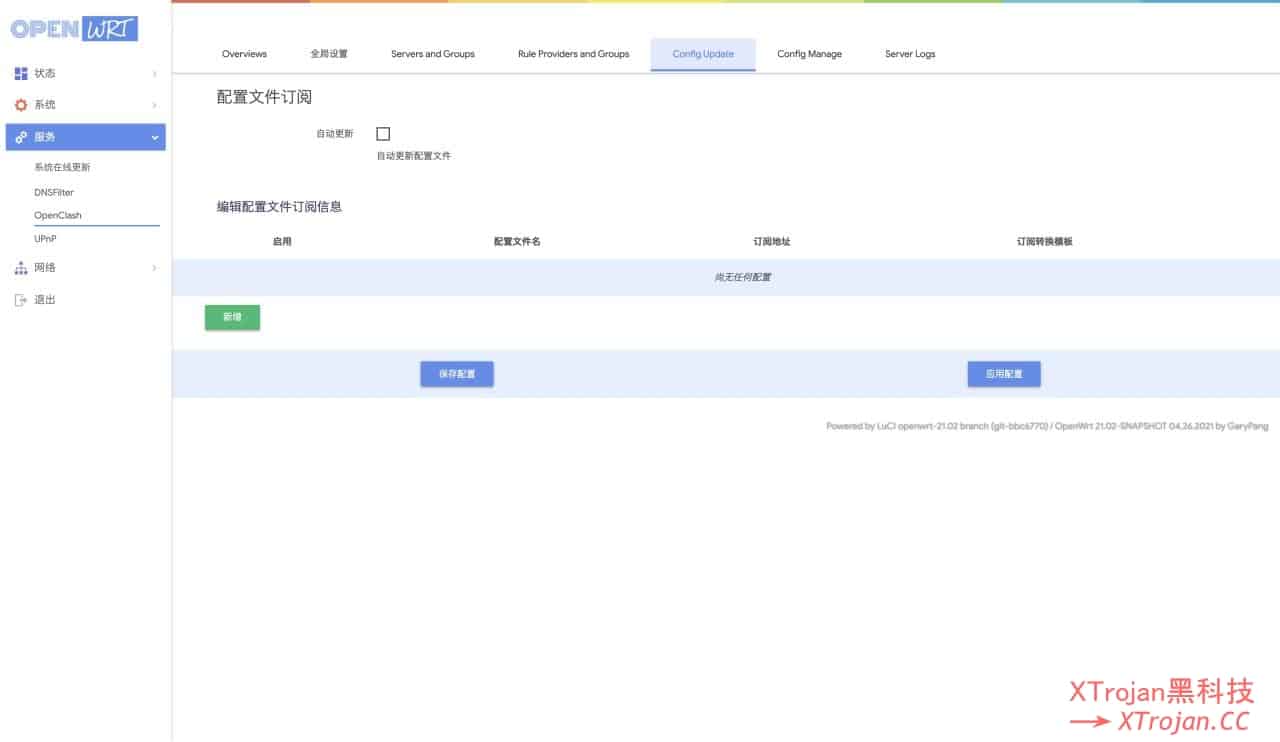Click the 订阅转换模板 column header
1280x742 pixels.
pyautogui.click(x=1045, y=242)
